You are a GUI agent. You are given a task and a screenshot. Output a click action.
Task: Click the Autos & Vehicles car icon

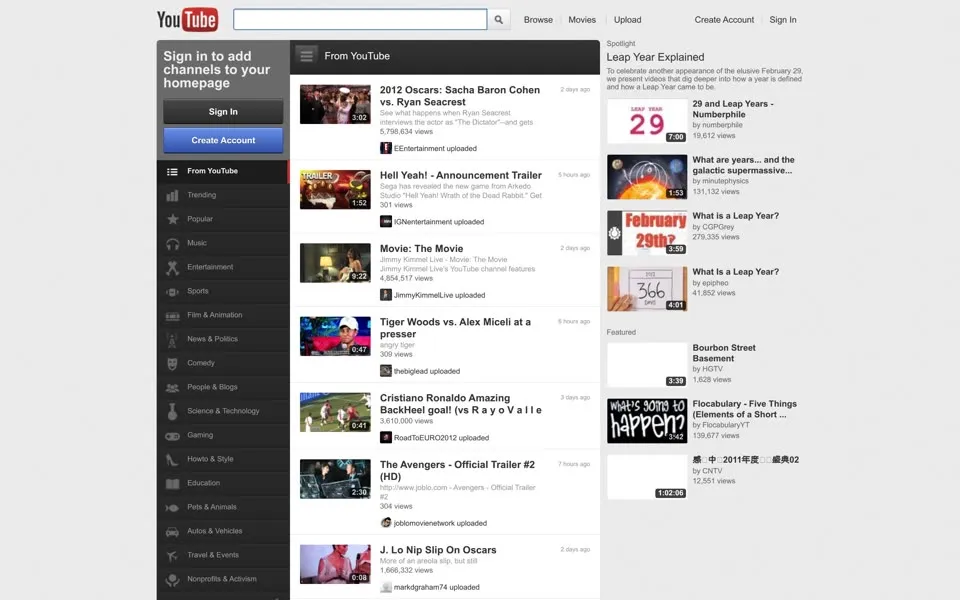[x=173, y=531]
